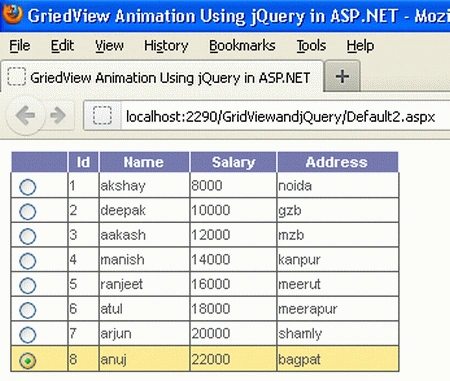
Task: Click the Address column header
Action: 337,162
